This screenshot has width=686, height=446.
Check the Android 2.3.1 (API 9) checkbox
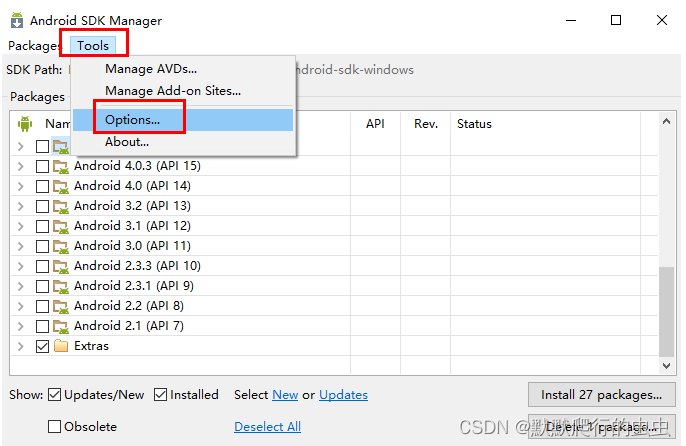coord(42,286)
